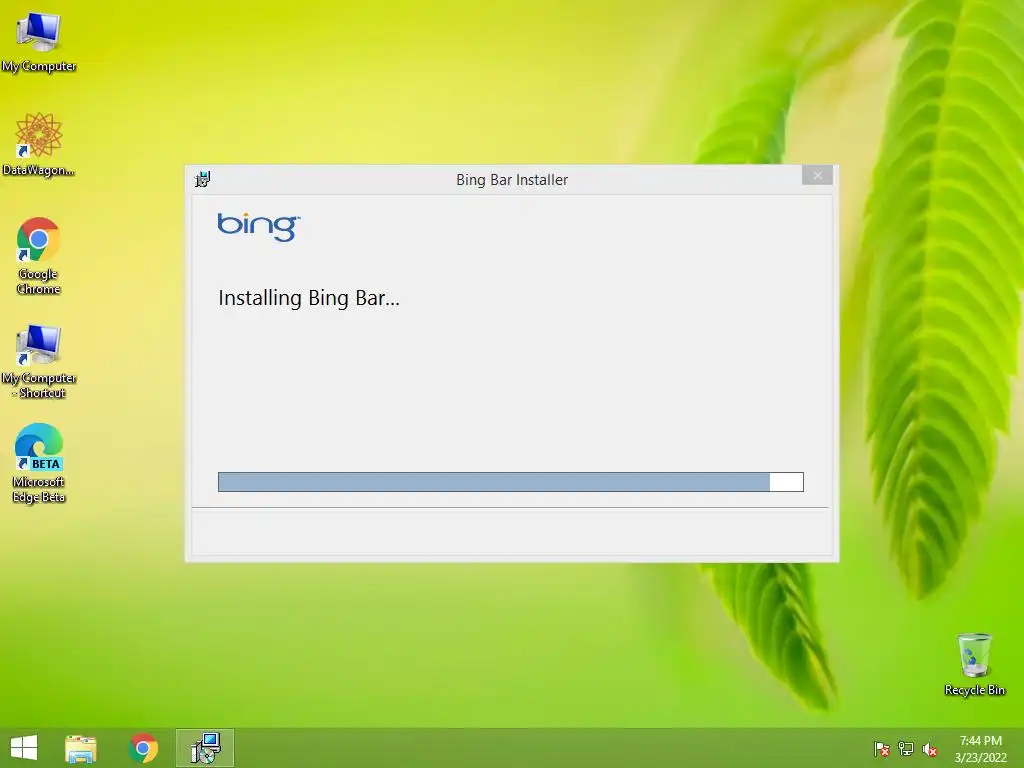Click the Bing logo in the installer
The height and width of the screenshot is (768, 1024).
259,227
